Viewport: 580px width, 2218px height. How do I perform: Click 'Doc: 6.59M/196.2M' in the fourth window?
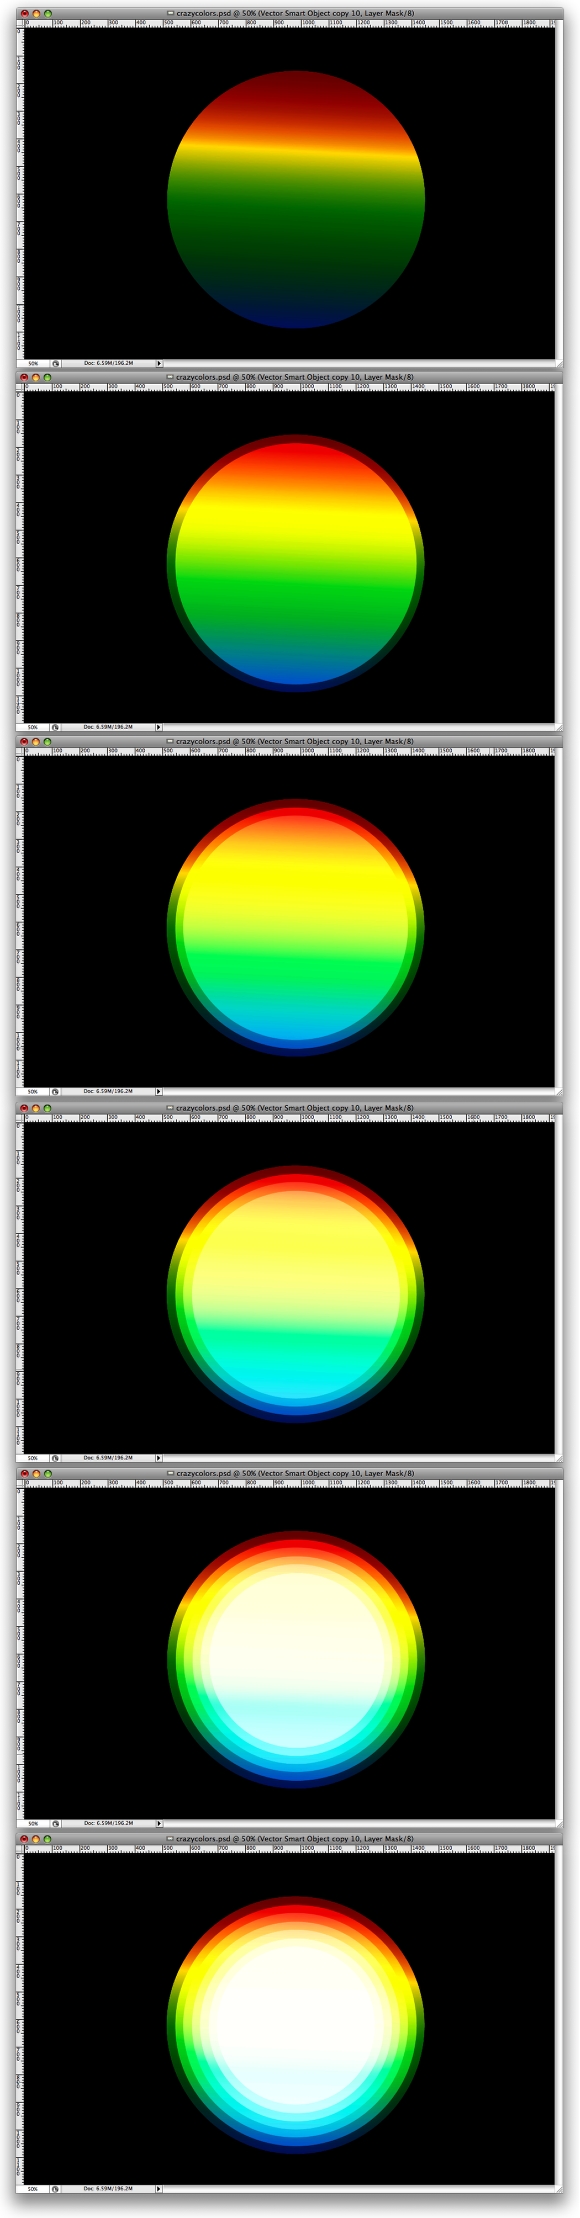tap(108, 1458)
